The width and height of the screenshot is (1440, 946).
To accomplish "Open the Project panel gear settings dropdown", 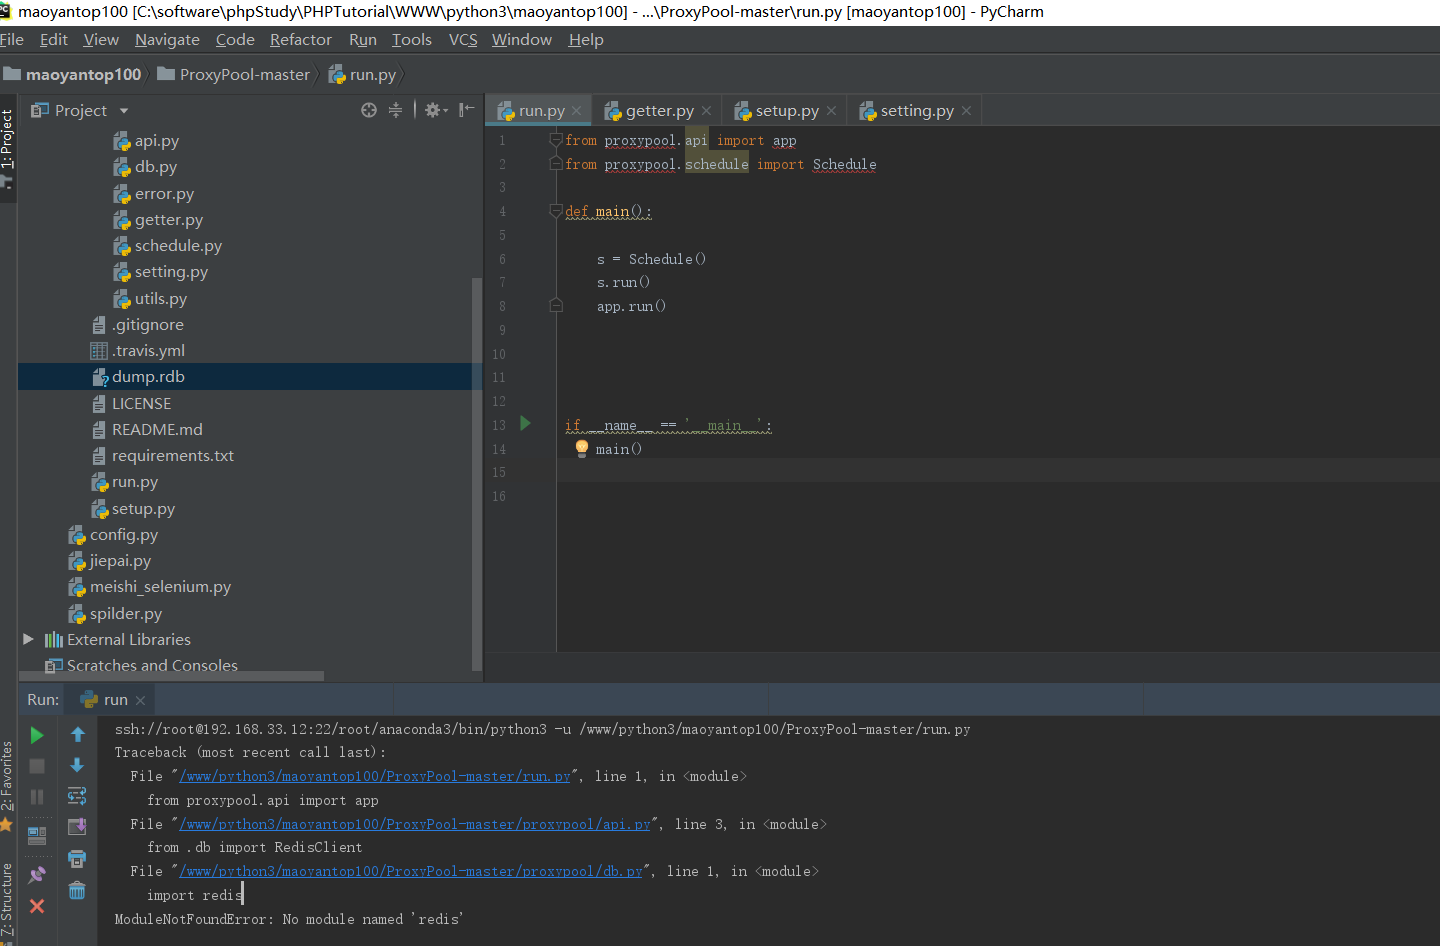I will pos(435,110).
